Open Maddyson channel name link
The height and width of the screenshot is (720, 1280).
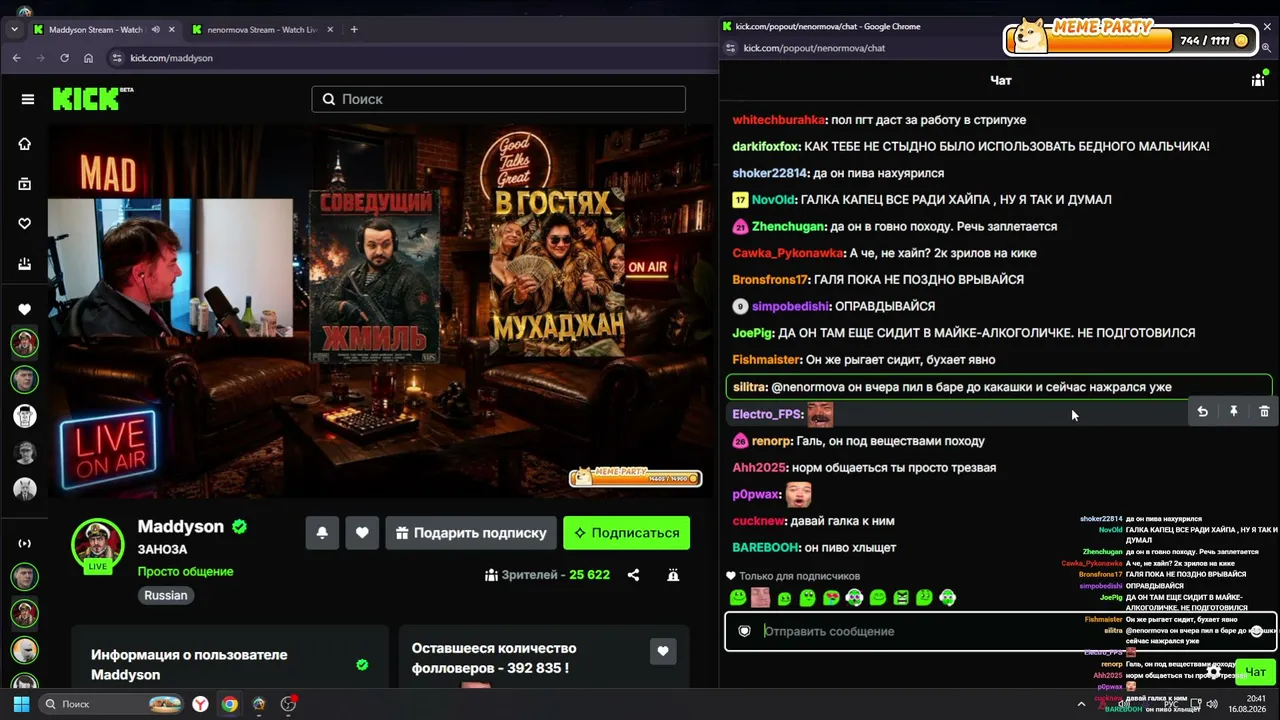coord(180,527)
